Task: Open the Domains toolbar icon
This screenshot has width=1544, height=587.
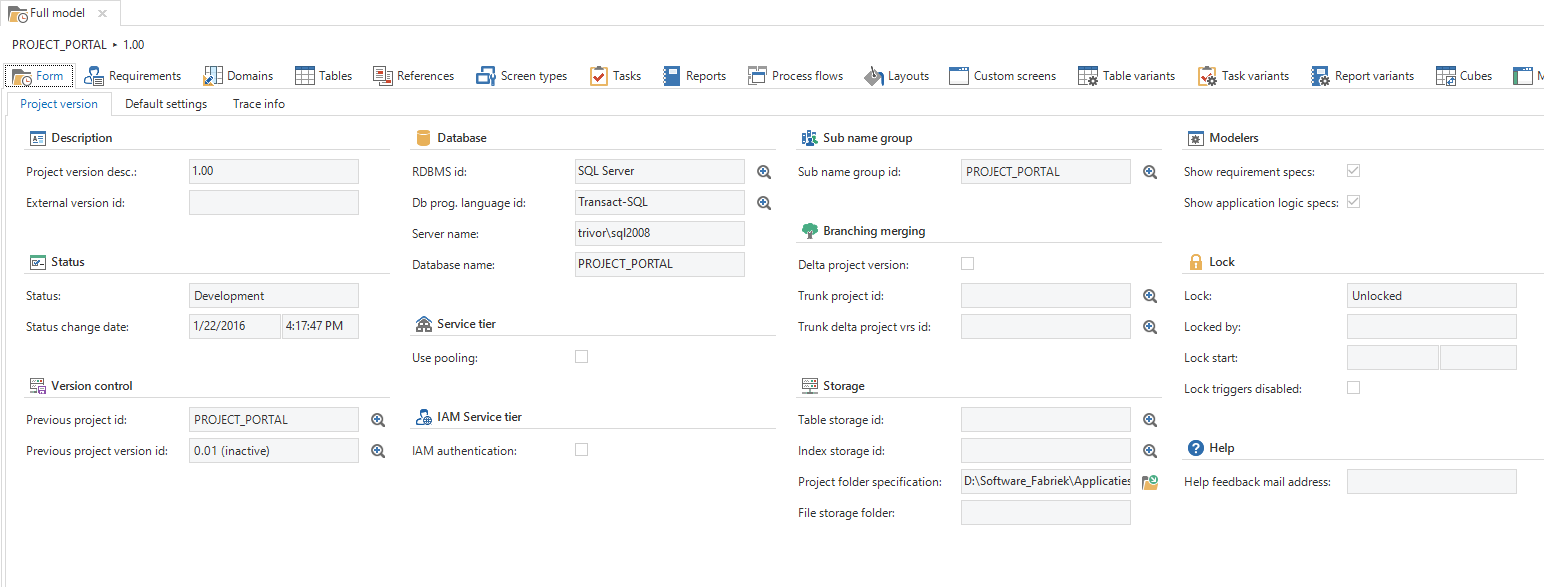Action: coord(213,76)
